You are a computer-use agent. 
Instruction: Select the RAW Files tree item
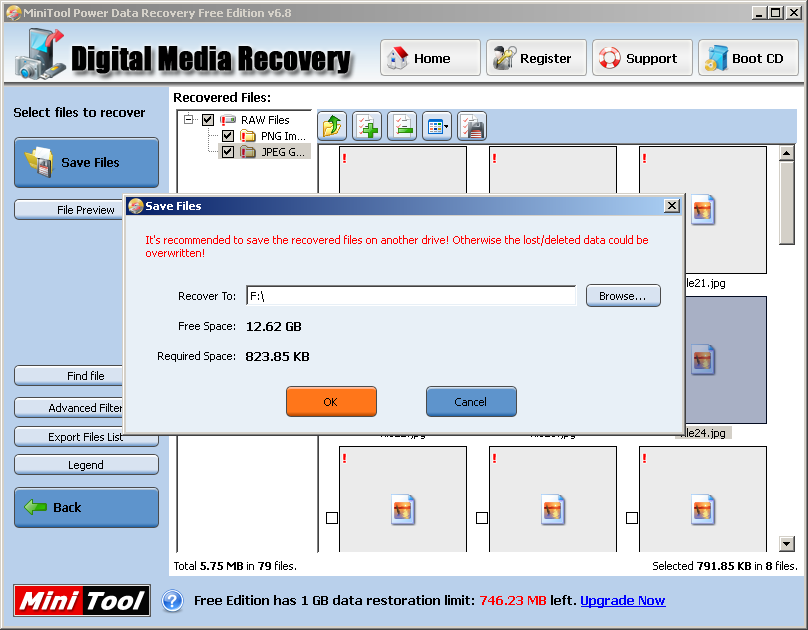pos(265,120)
